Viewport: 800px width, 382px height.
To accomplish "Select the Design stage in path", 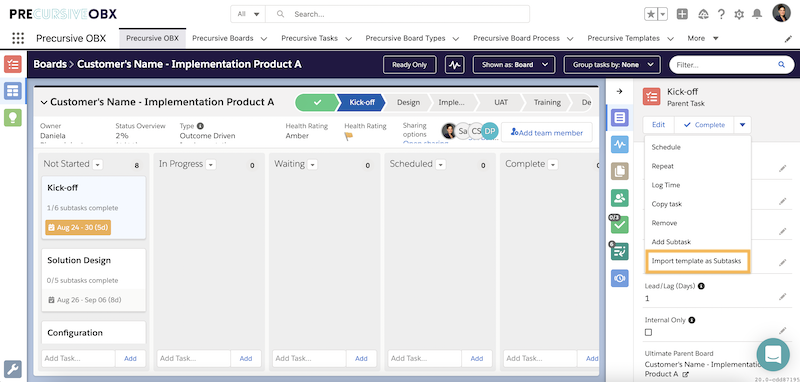I will point(408,103).
